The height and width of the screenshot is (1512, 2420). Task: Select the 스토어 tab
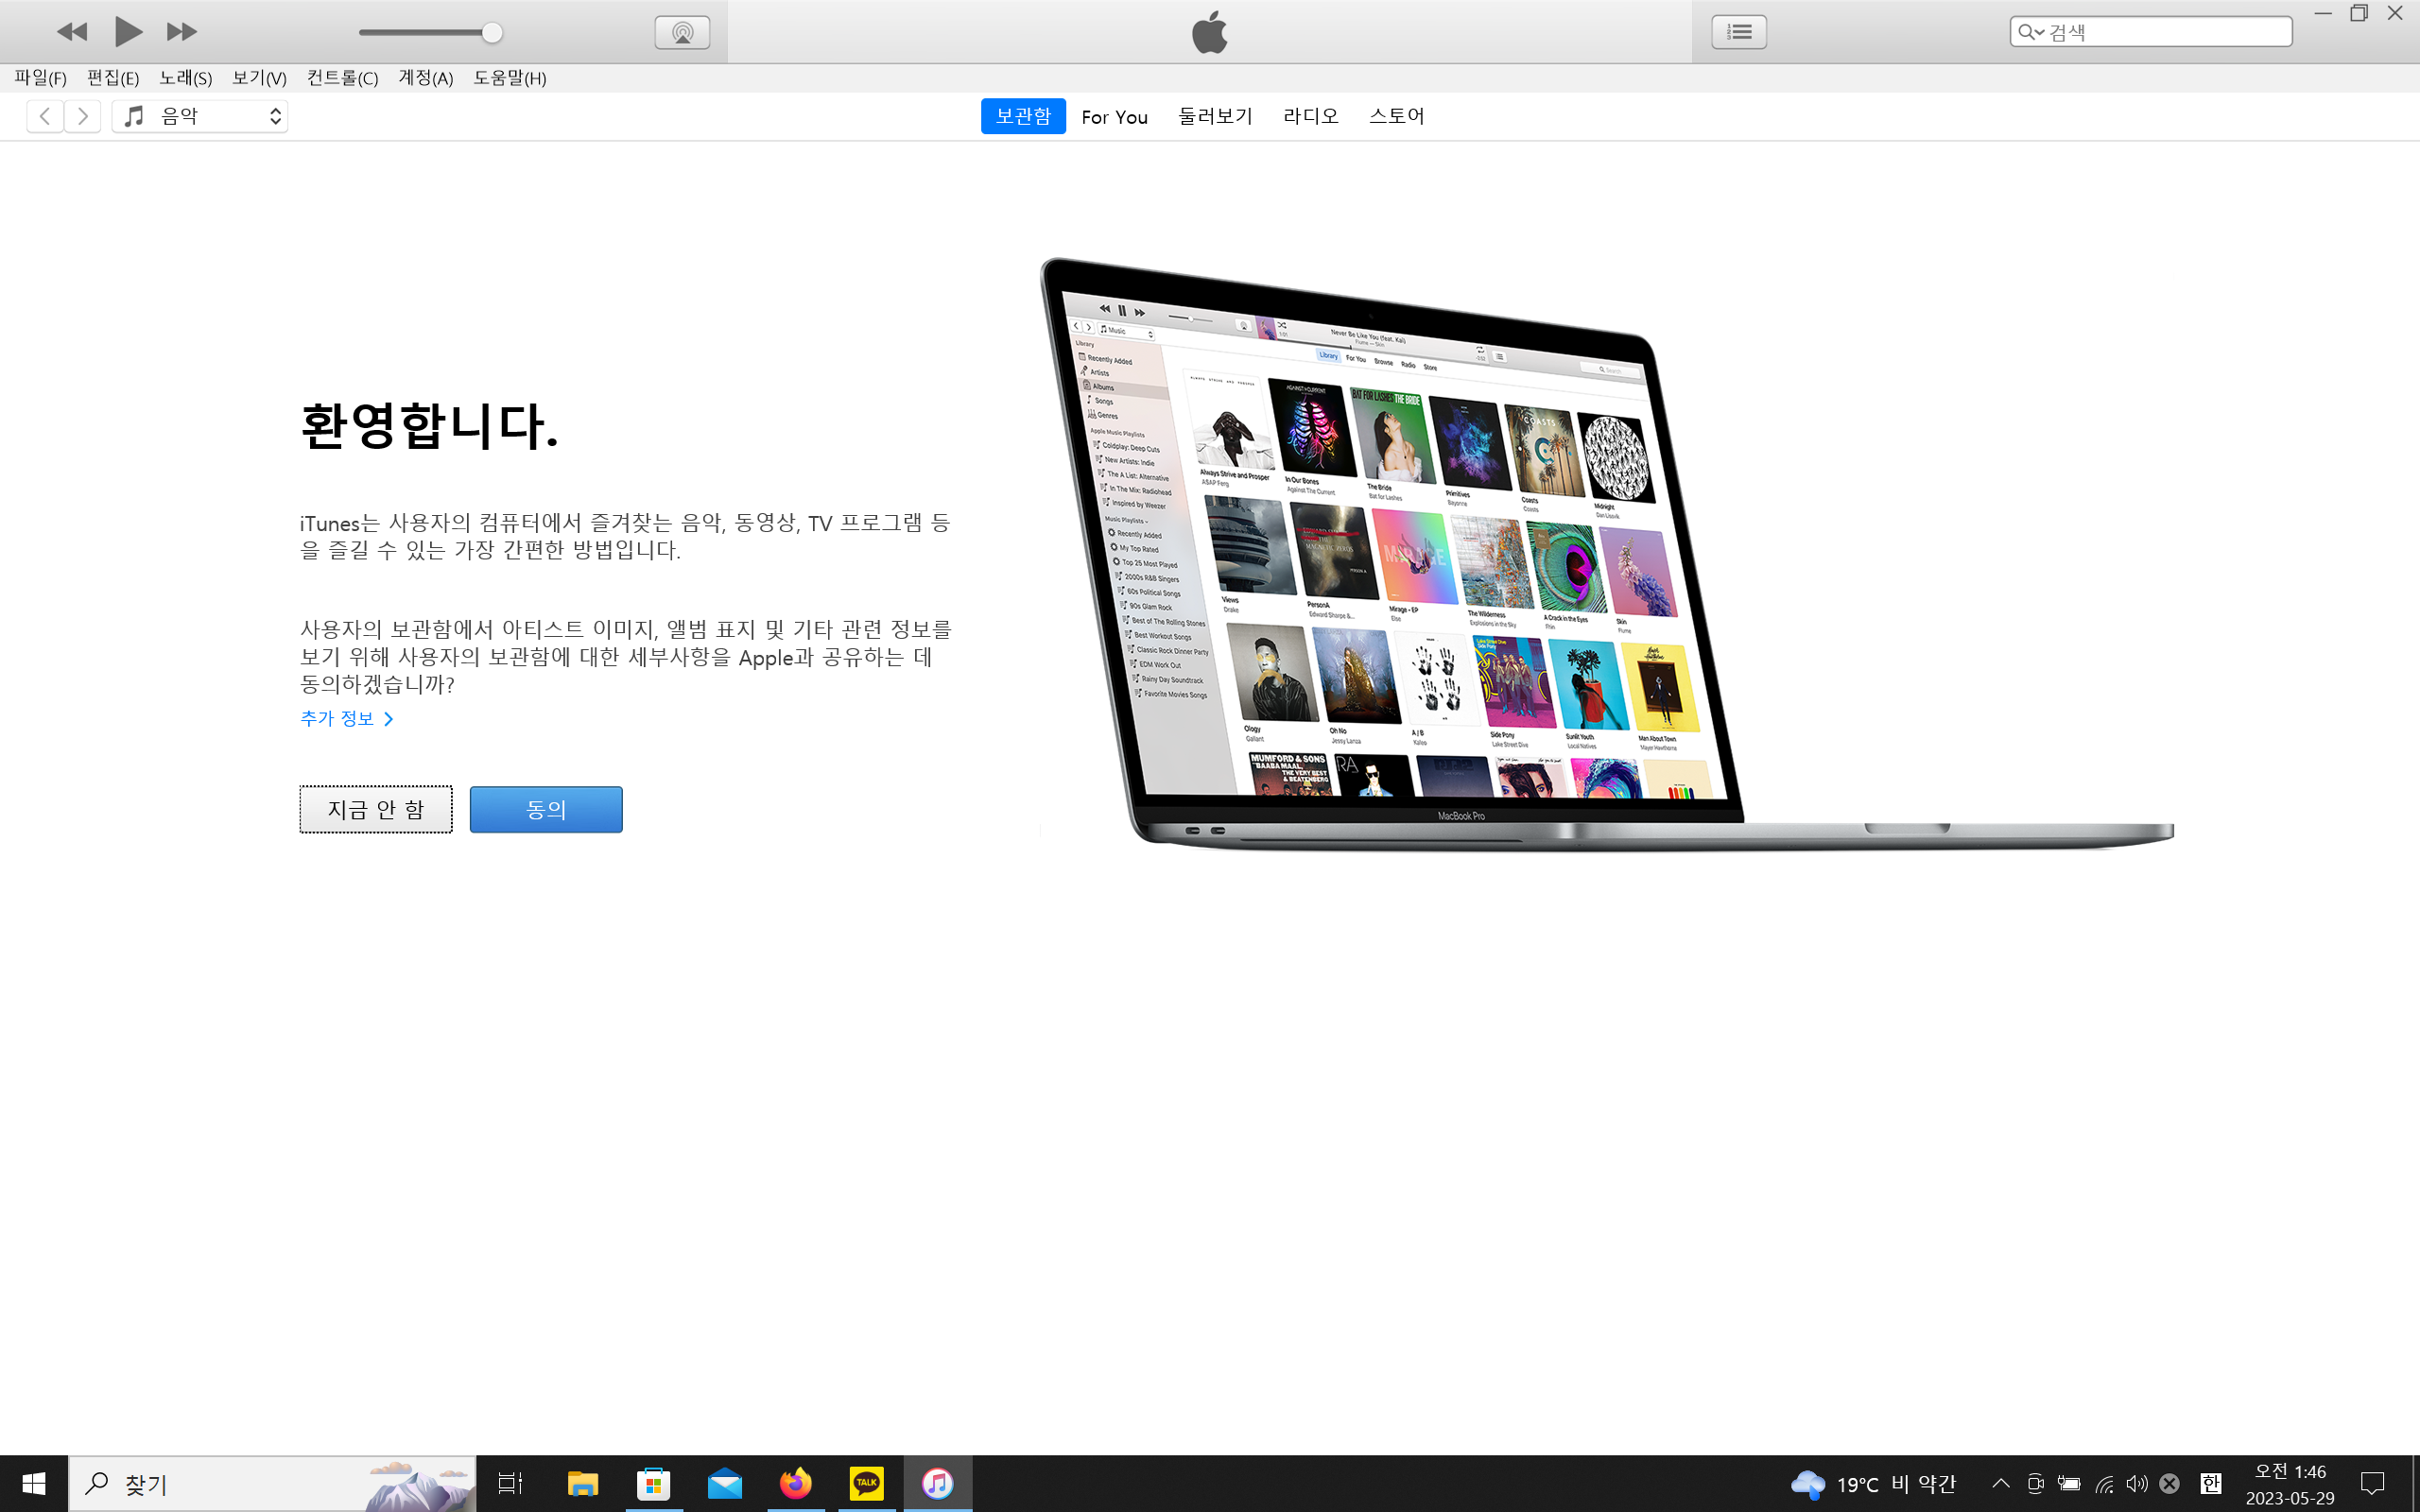[1396, 116]
